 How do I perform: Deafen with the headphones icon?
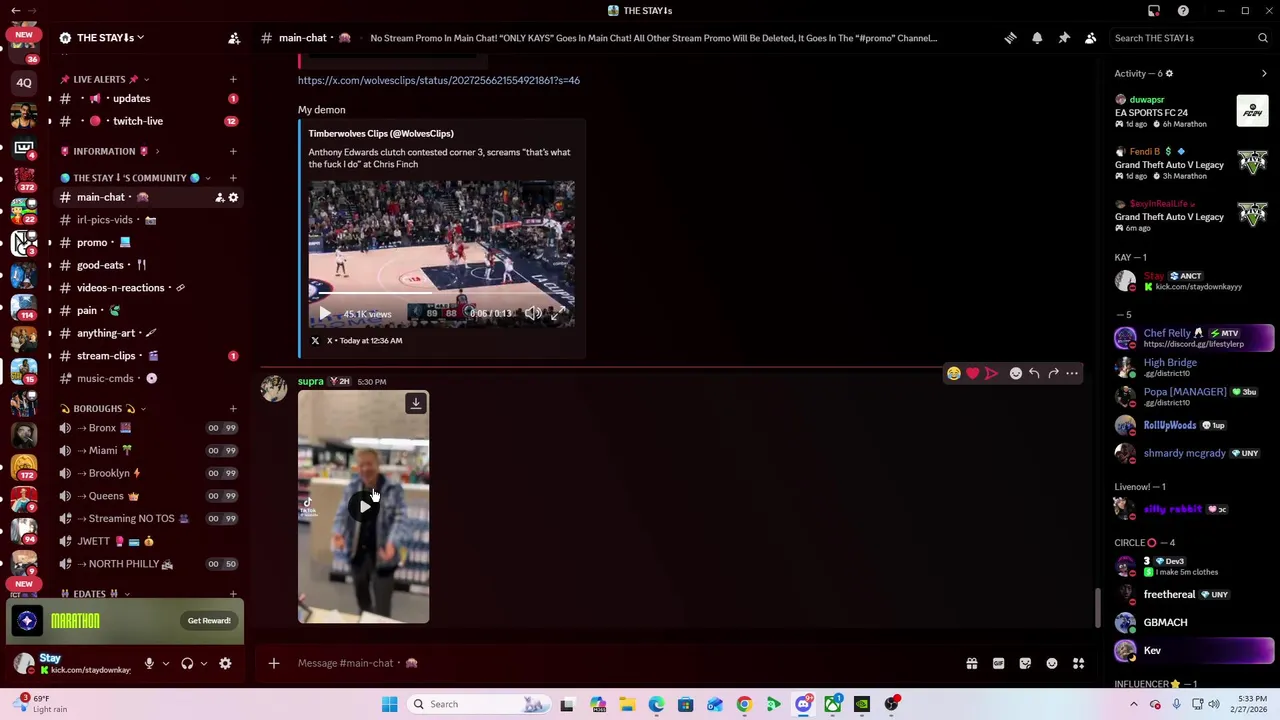pyautogui.click(x=187, y=664)
